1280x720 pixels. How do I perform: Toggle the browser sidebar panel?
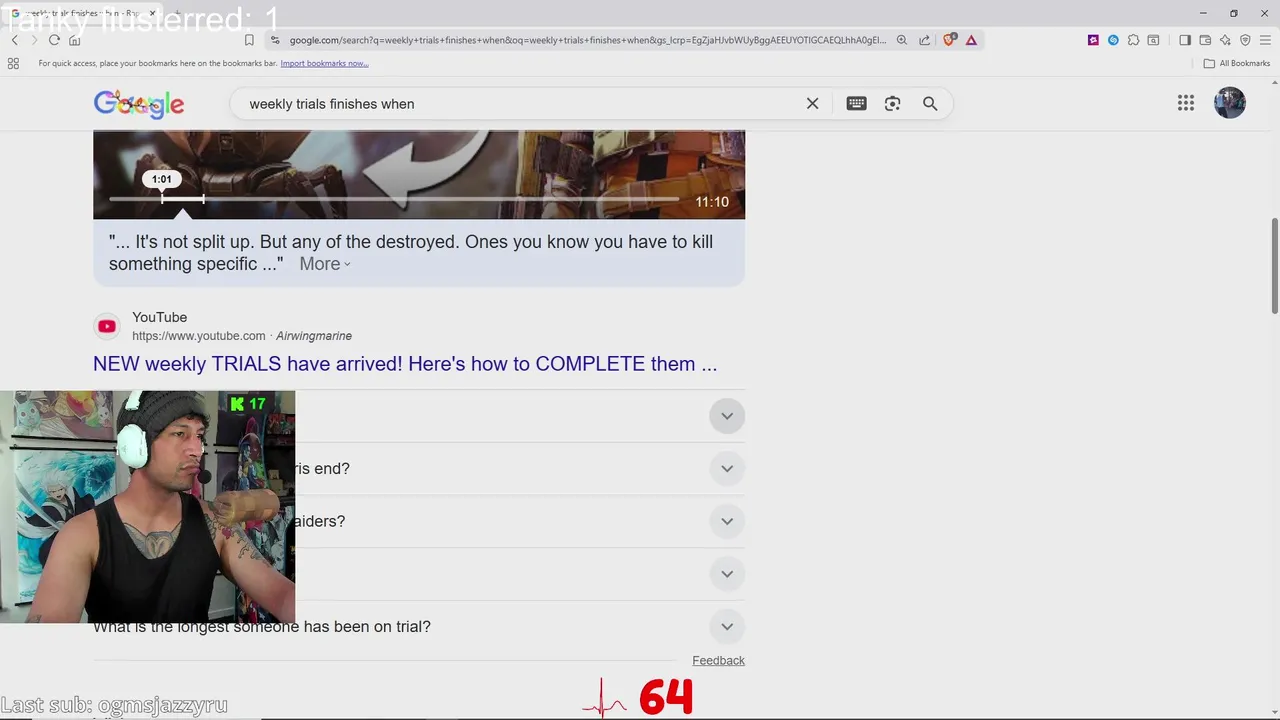(x=1185, y=40)
